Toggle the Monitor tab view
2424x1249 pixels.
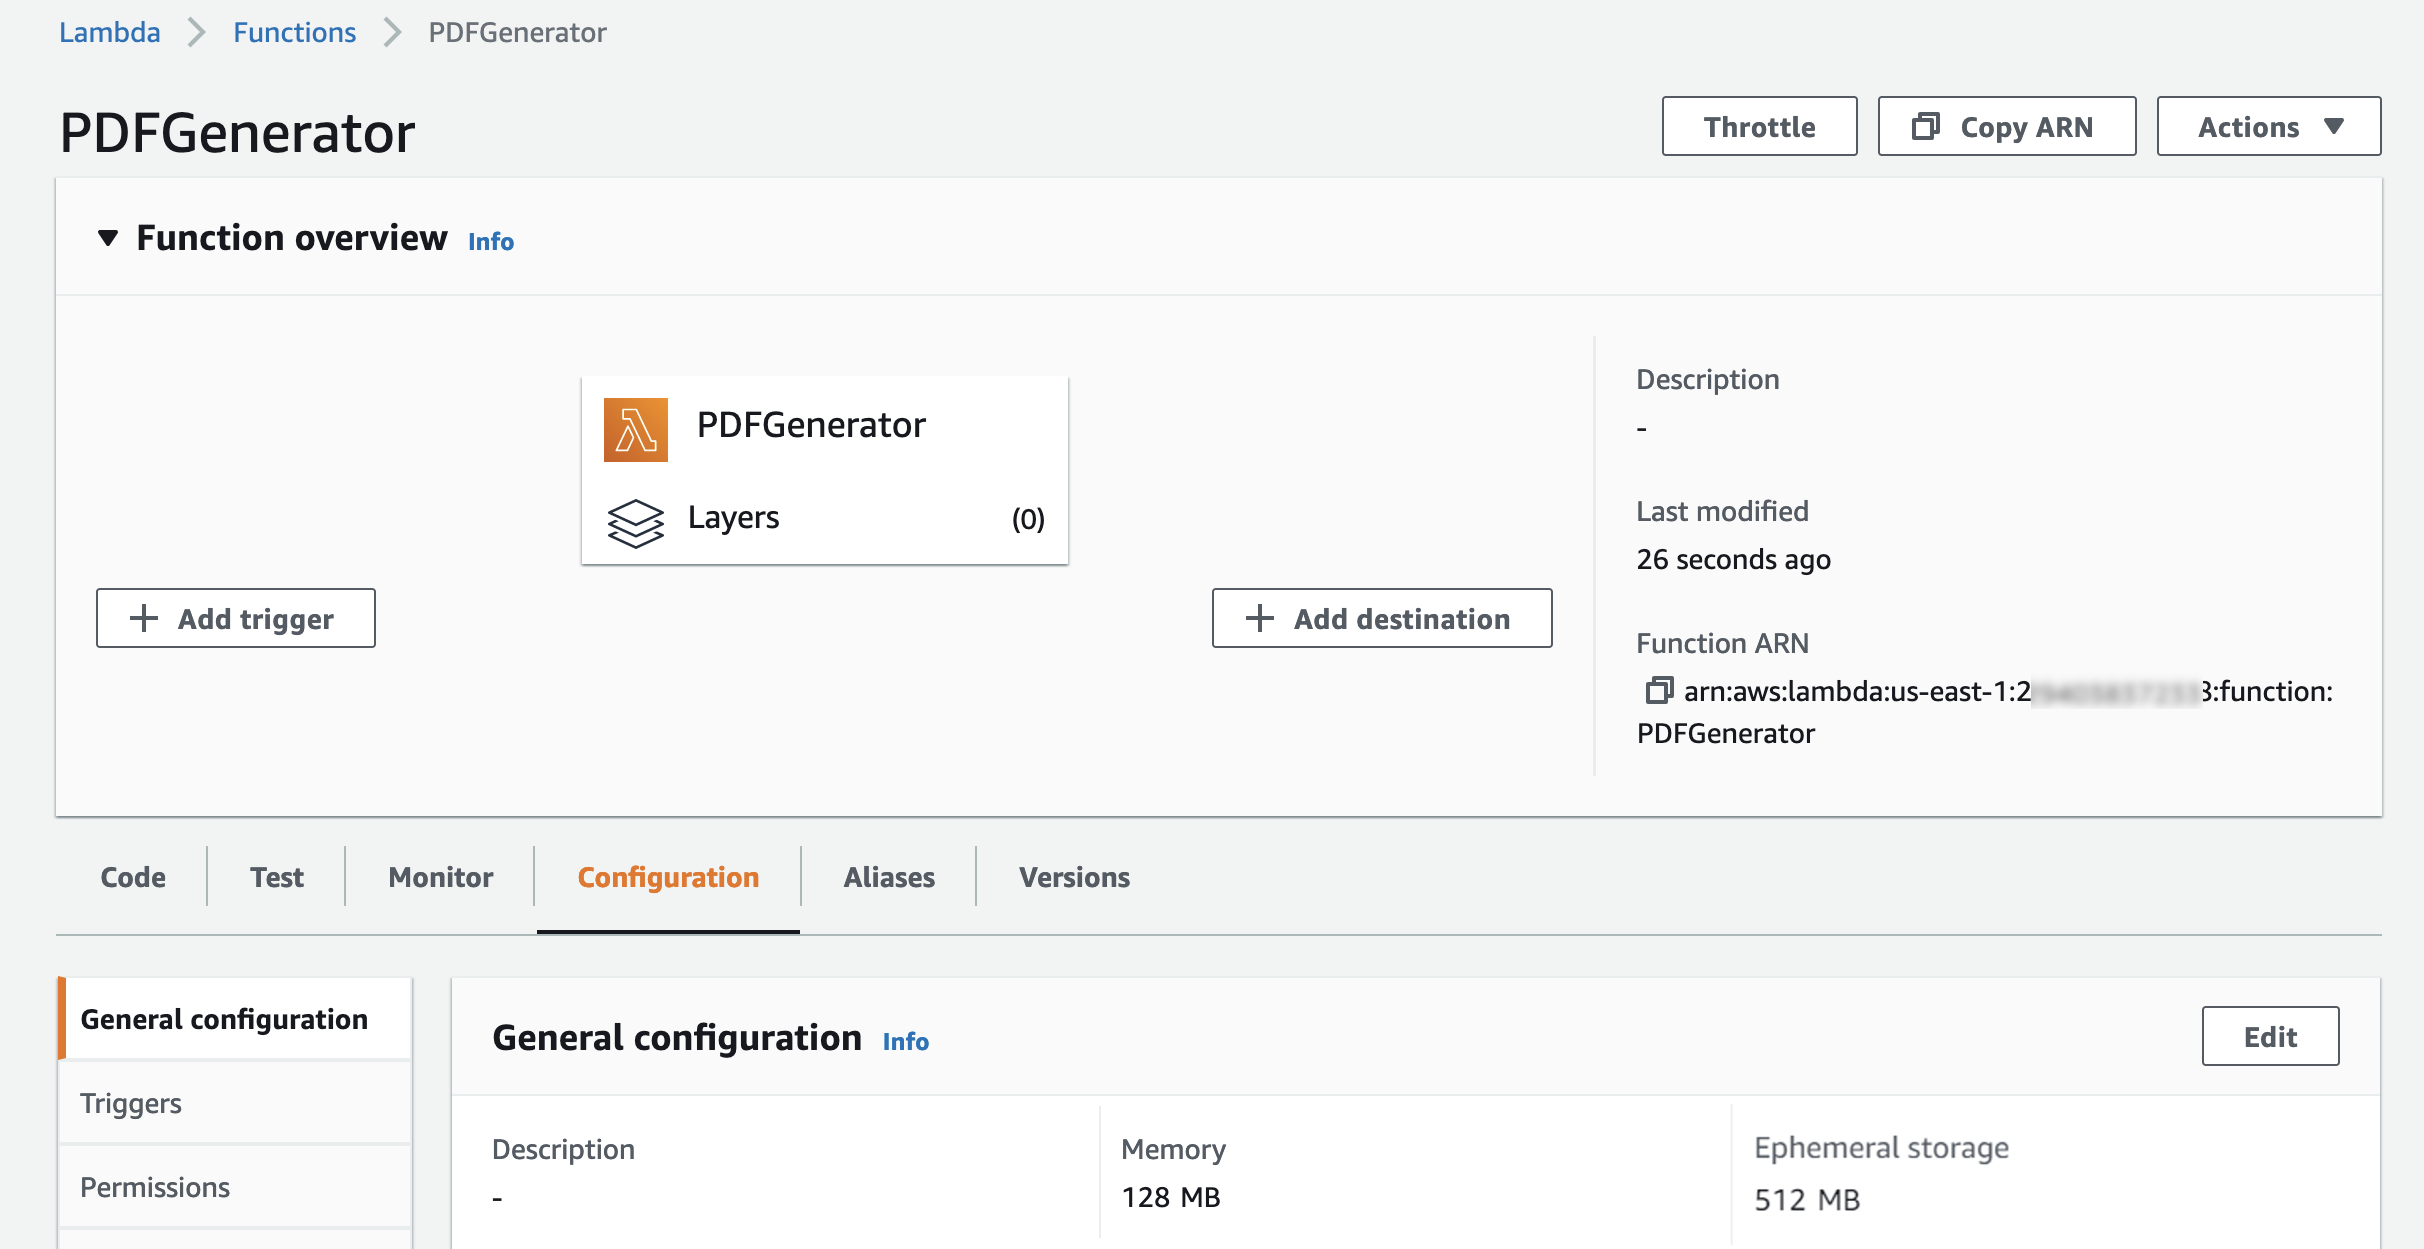pos(438,876)
